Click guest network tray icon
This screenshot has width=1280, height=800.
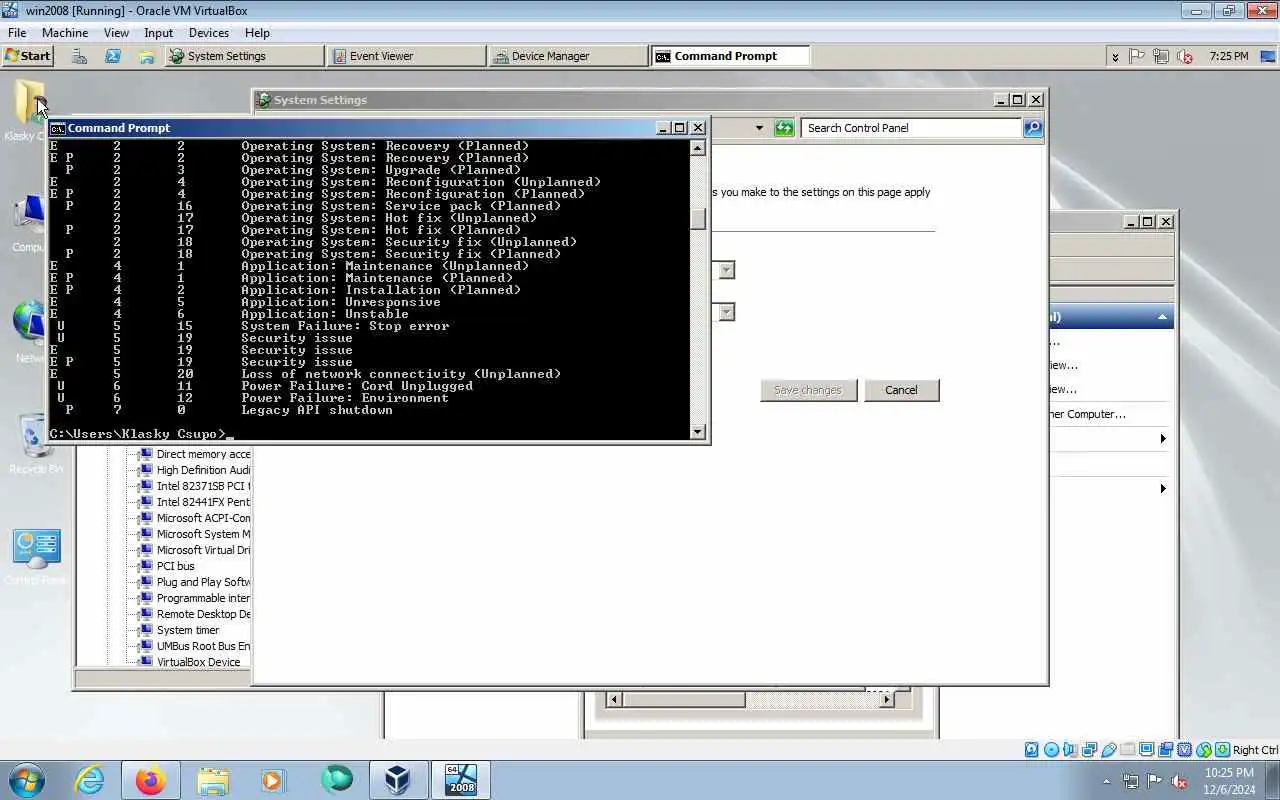point(1161,56)
